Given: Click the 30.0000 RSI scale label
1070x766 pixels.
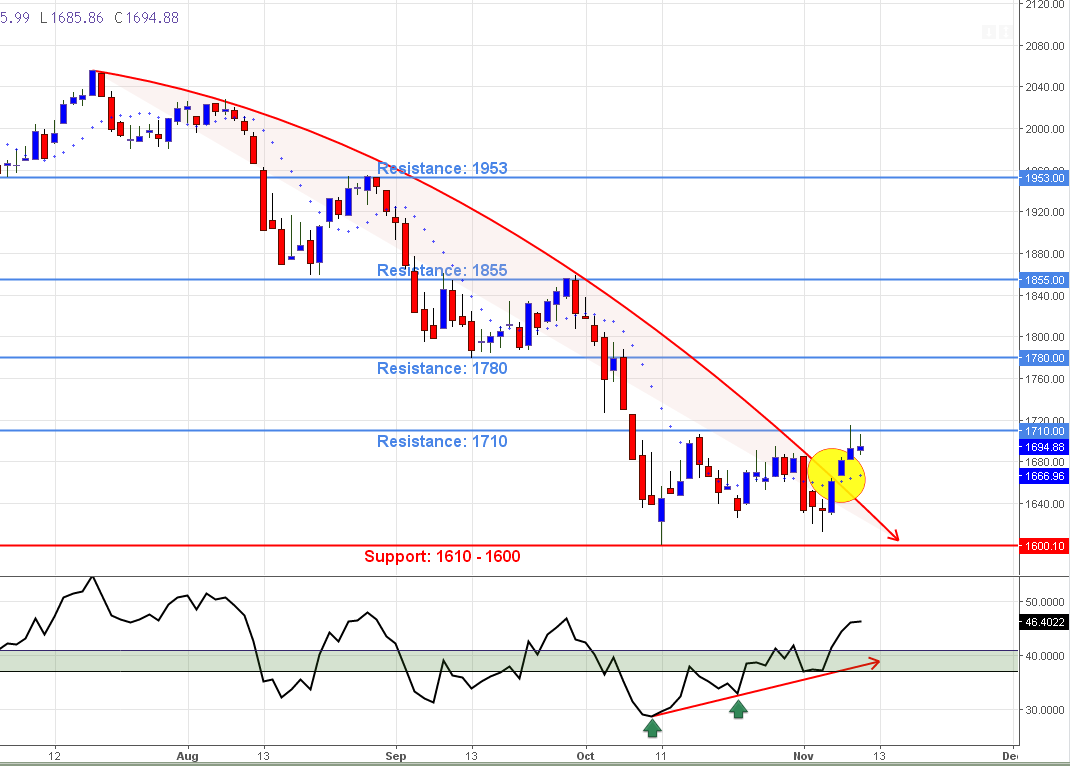Looking at the screenshot, I should pyautogui.click(x=1044, y=710).
